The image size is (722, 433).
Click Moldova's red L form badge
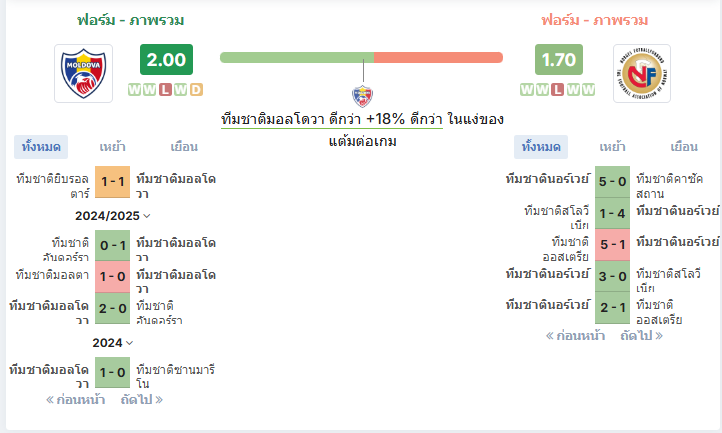(165, 89)
